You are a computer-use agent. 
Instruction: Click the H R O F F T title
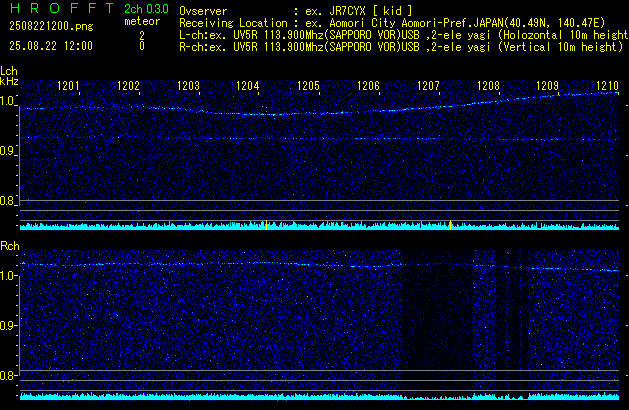click(62, 8)
